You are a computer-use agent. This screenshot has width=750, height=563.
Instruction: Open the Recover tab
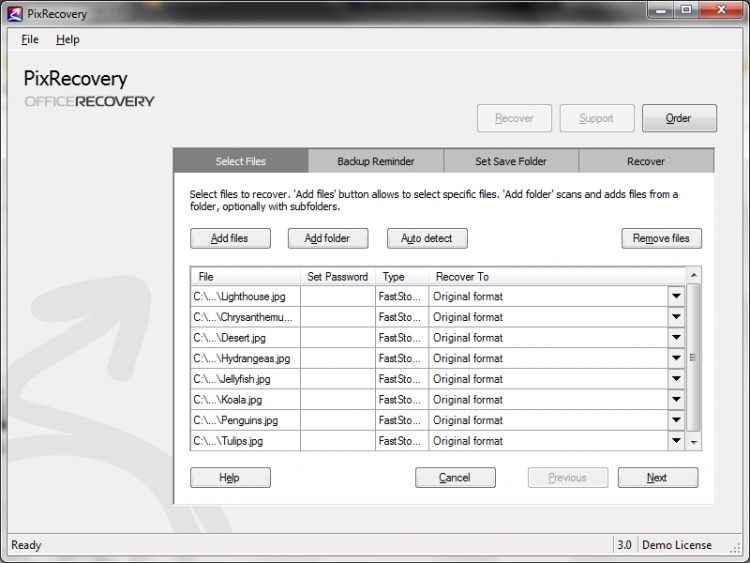pyautogui.click(x=646, y=161)
